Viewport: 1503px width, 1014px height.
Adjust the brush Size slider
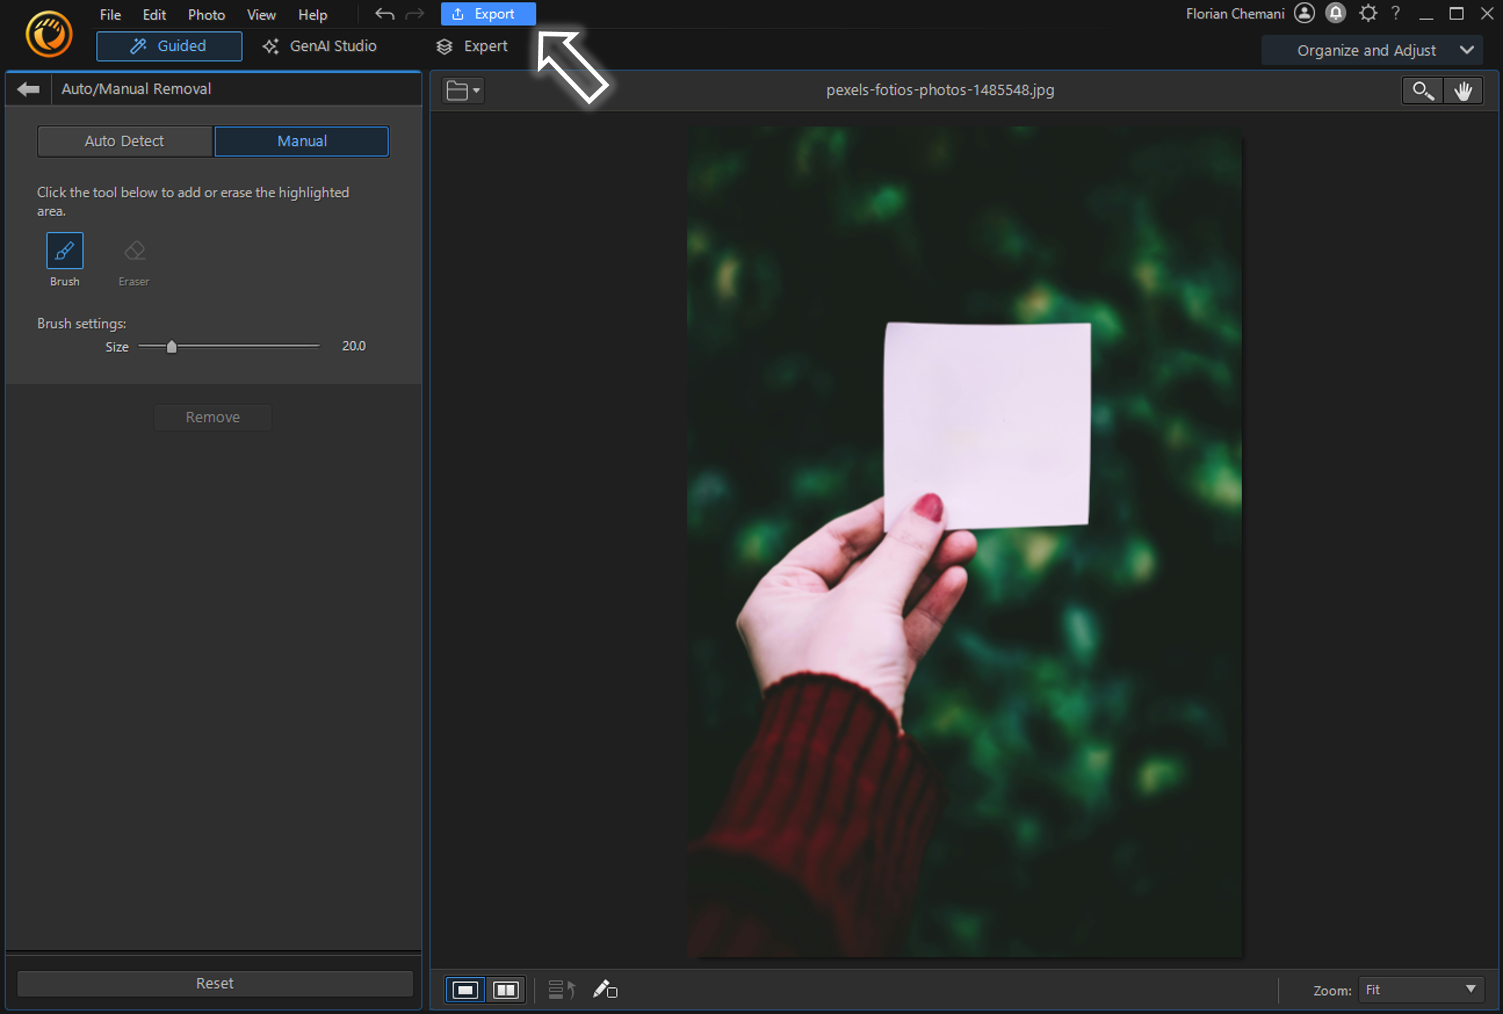(171, 346)
